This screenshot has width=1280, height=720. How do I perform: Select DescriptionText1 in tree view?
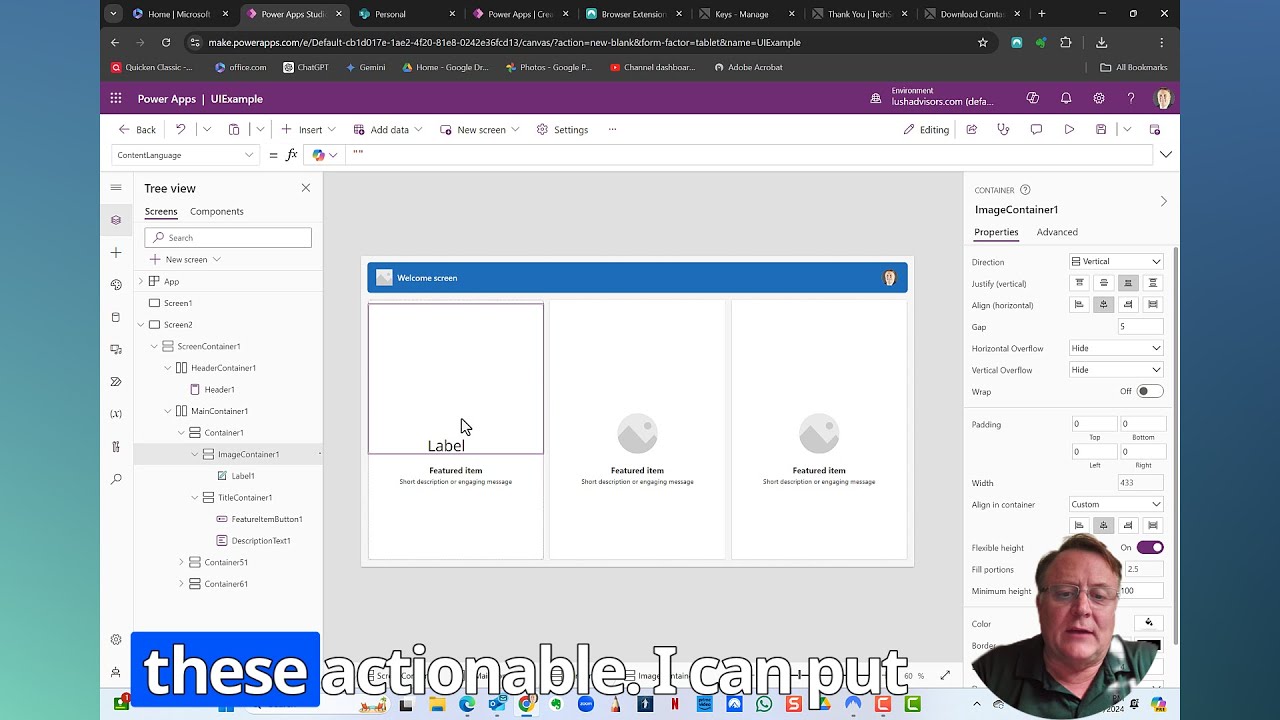click(261, 541)
